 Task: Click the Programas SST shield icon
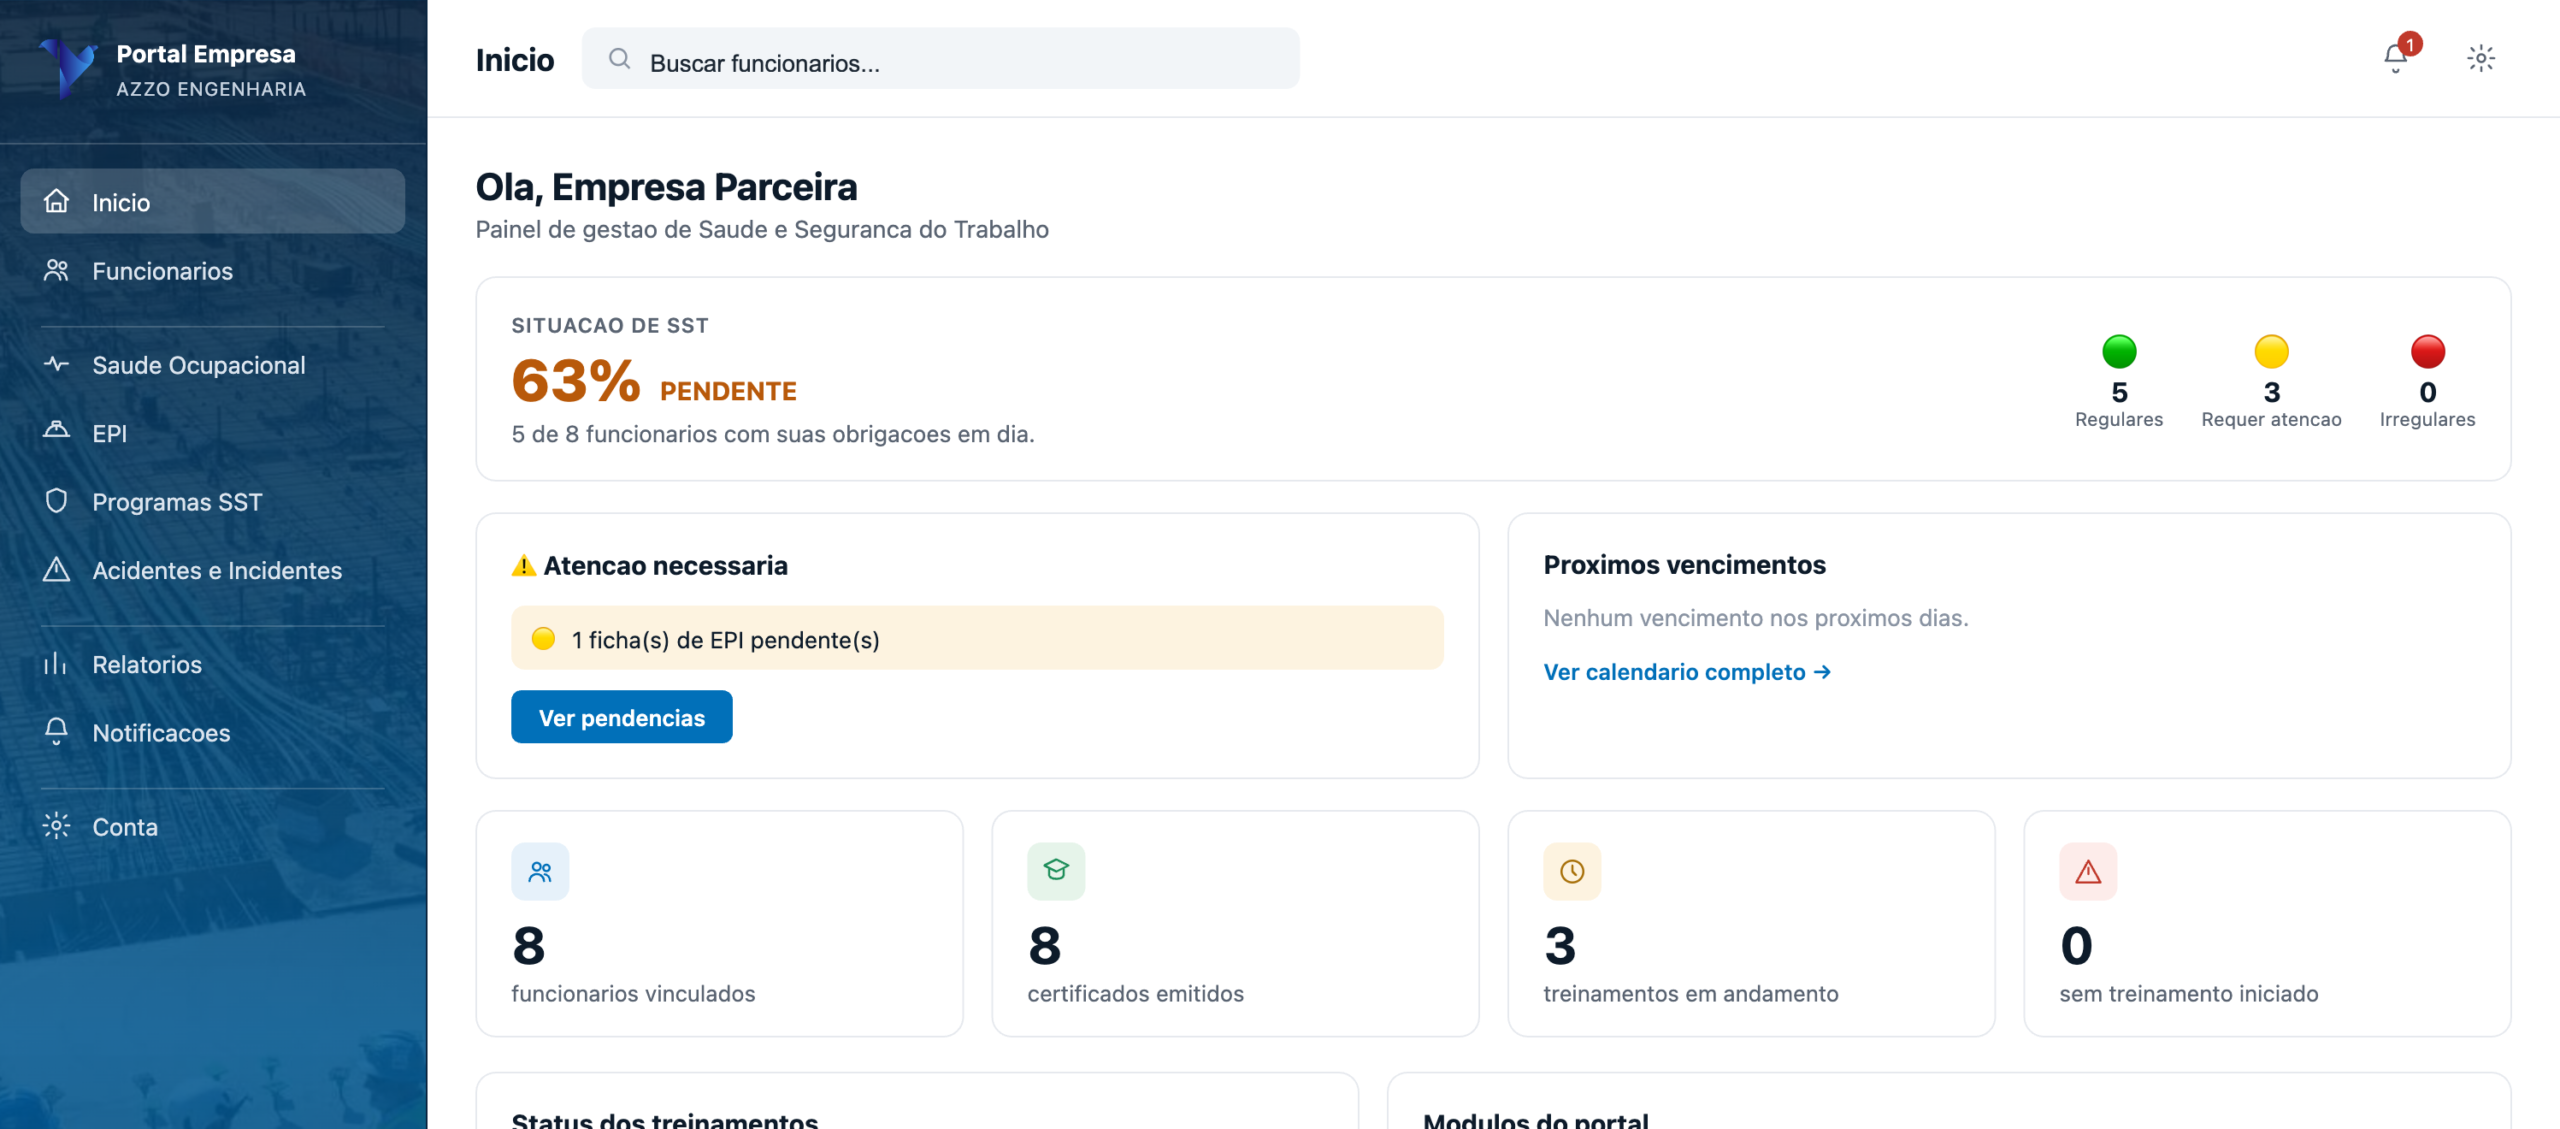(57, 500)
